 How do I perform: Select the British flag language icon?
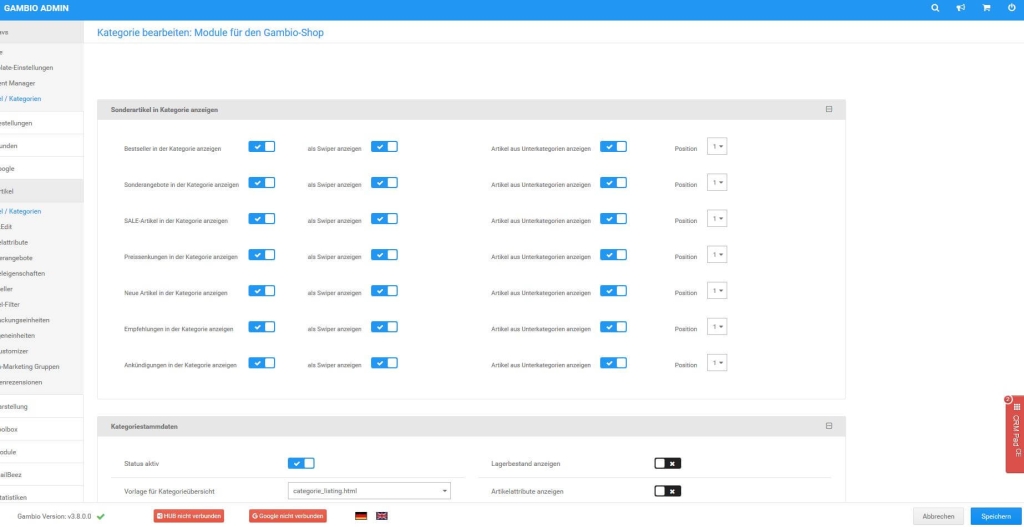coord(382,516)
